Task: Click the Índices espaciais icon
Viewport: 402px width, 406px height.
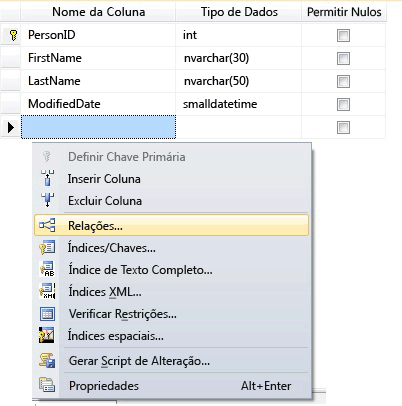Action: pos(47,335)
